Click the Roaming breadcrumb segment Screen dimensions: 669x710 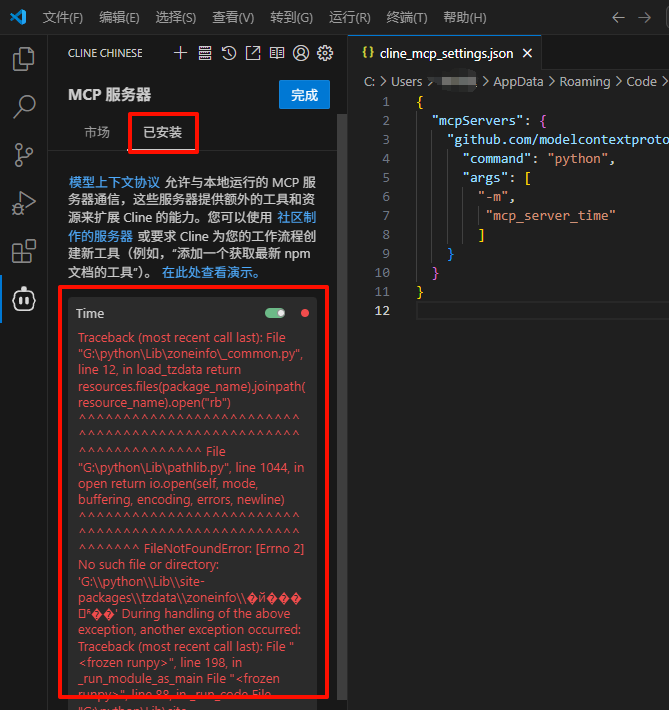(x=585, y=82)
